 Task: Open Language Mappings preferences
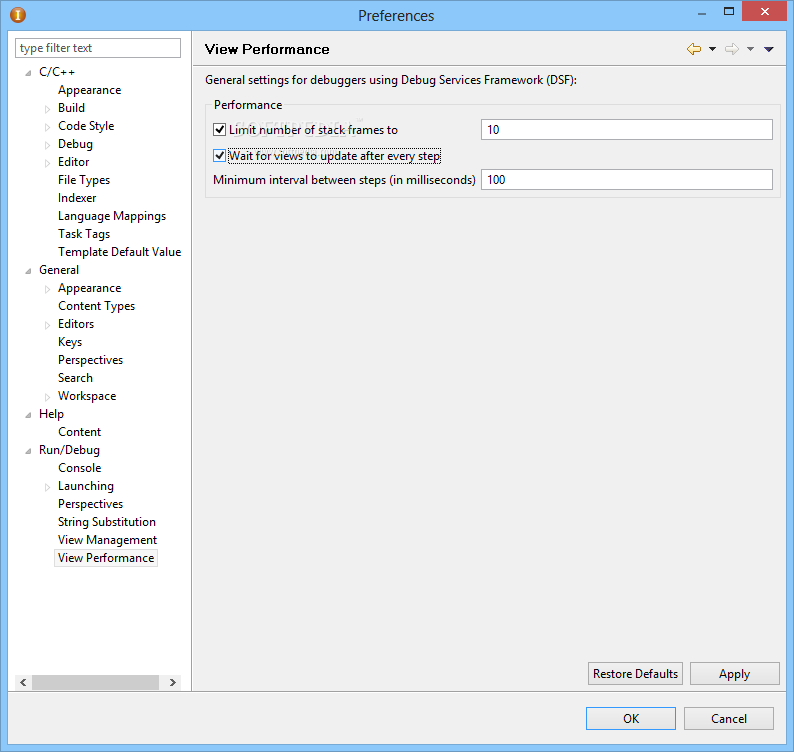112,216
